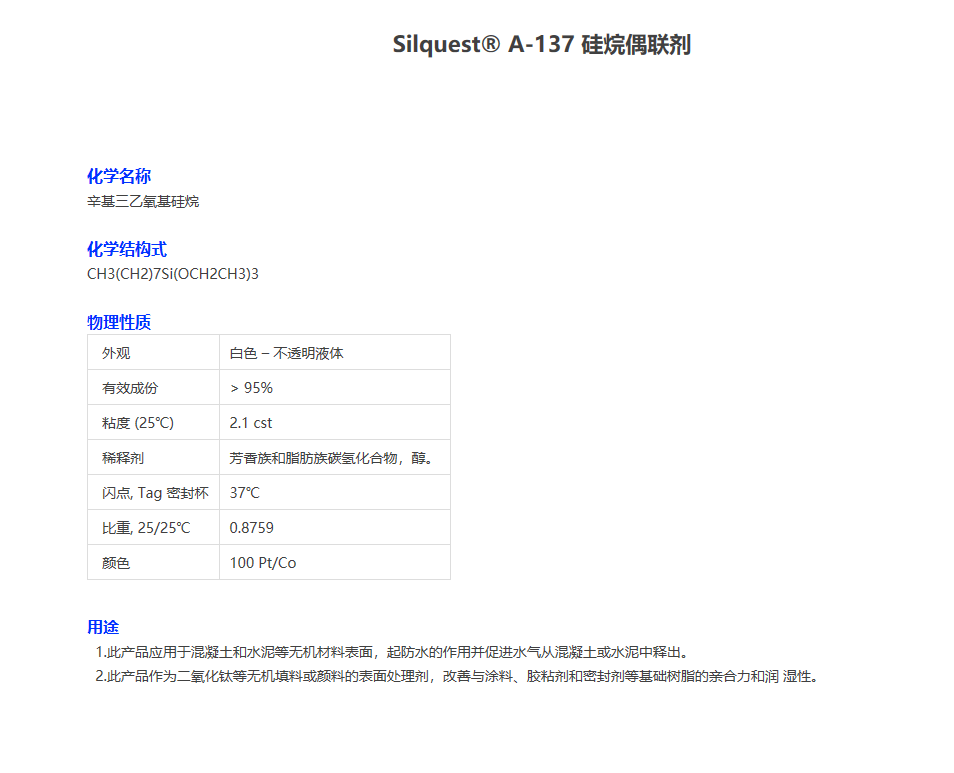Click the chemical name 辛基三乙氧基硅烷
Viewport: 954px width, 773px height.
click(x=142, y=200)
